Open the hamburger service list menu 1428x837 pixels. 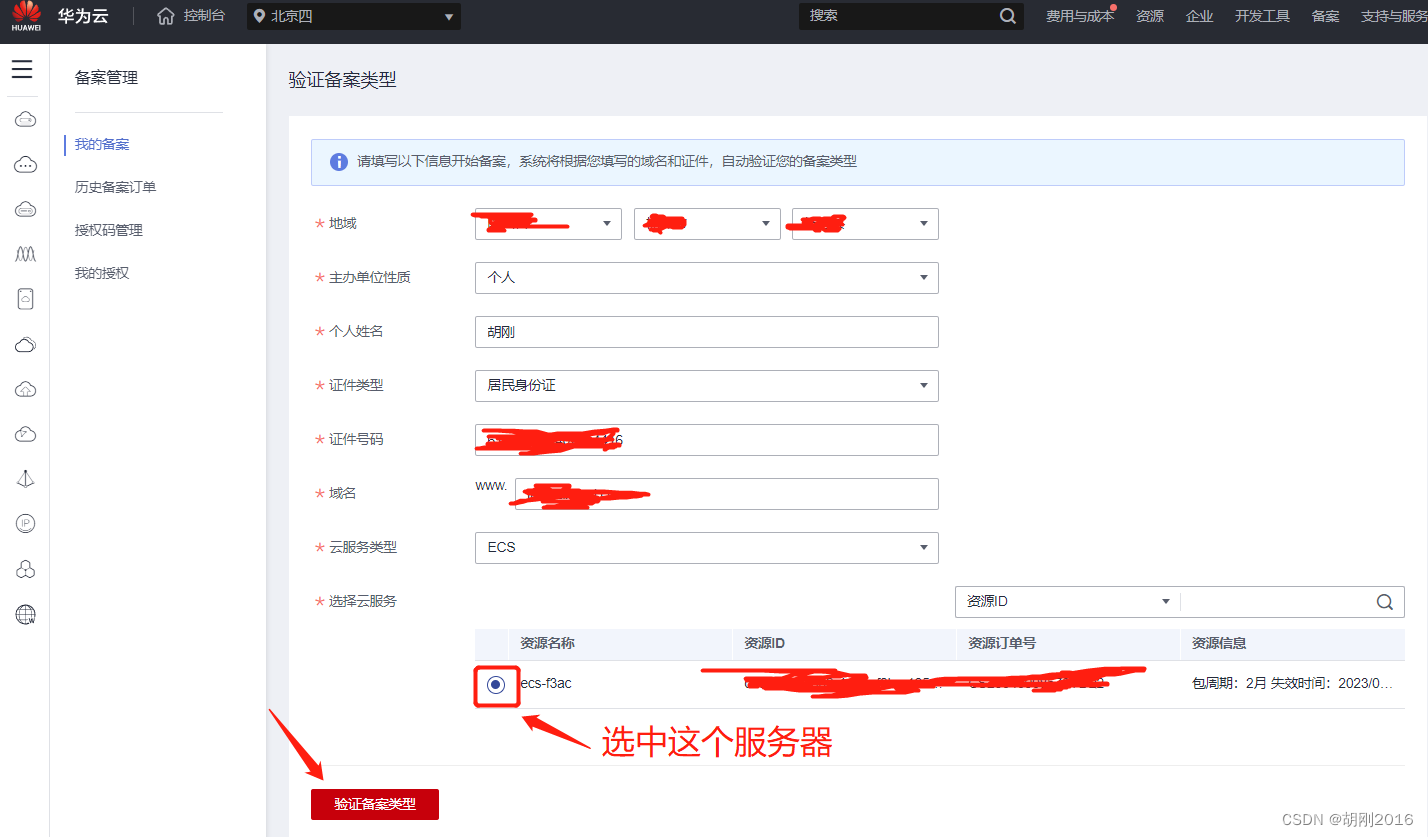[22, 69]
